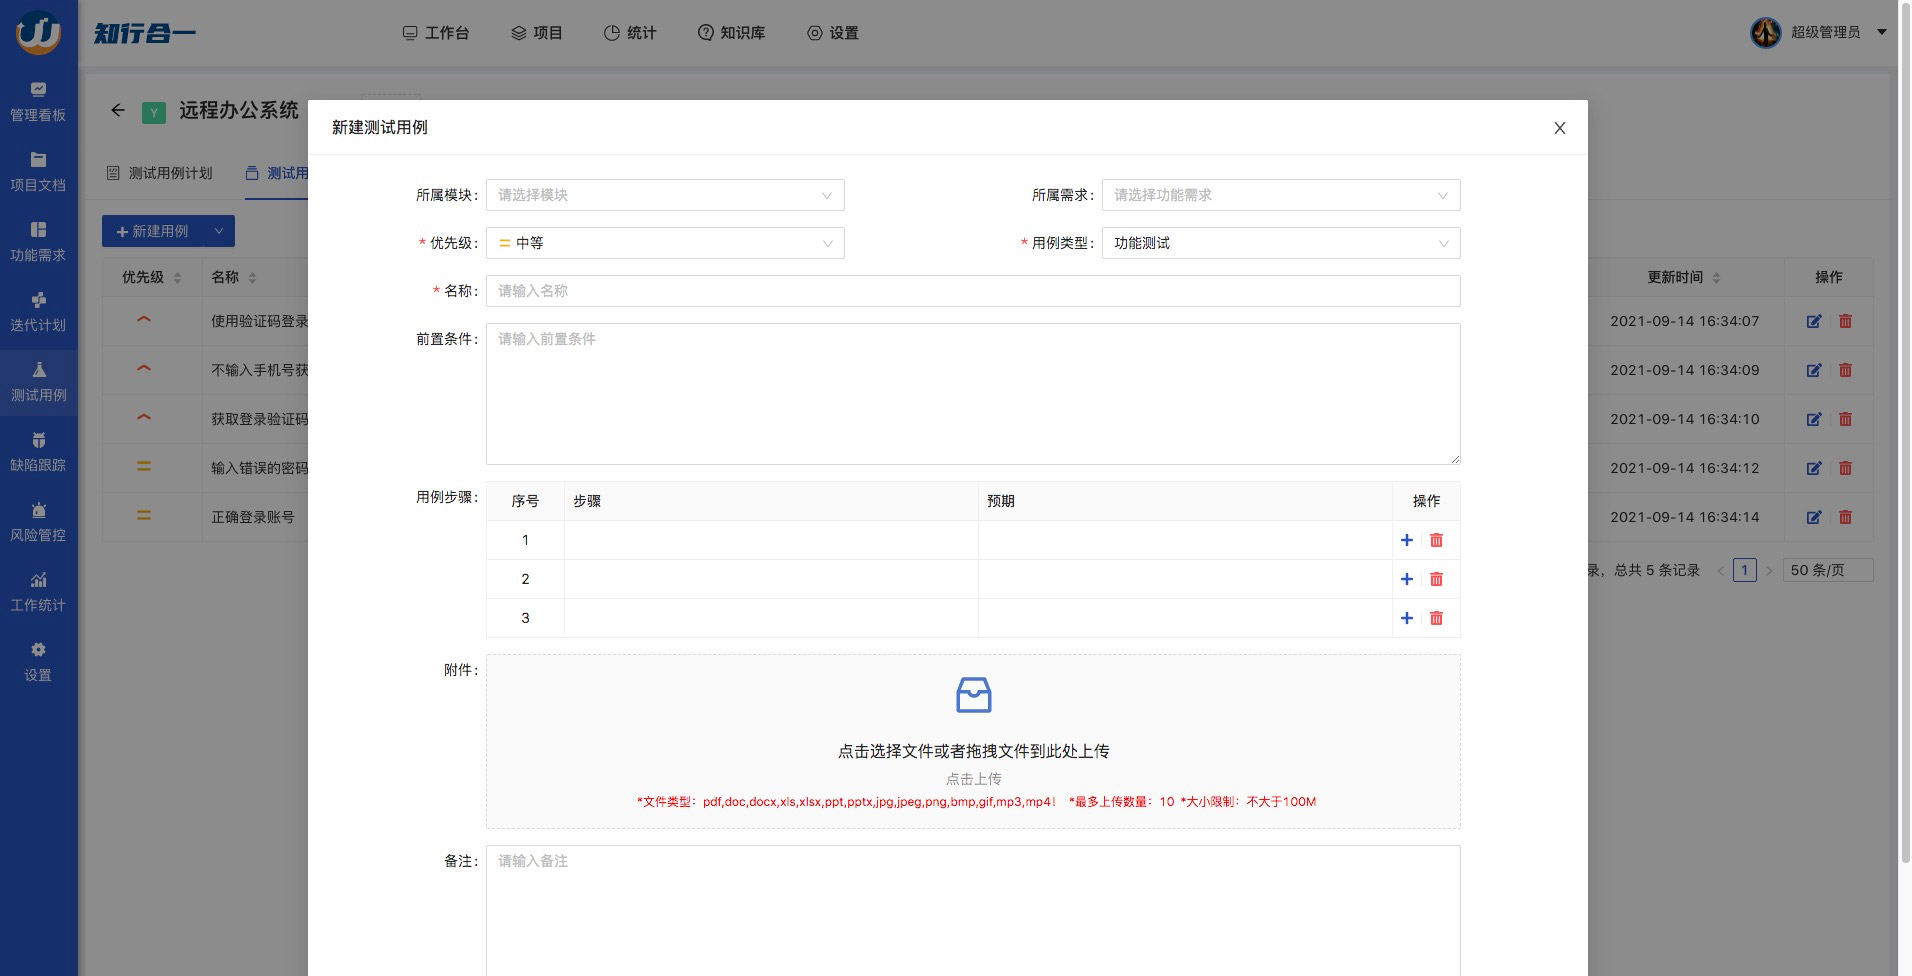Click edit icon for 16:34:07 record
Screen dimensions: 1912x976
point(1813,321)
